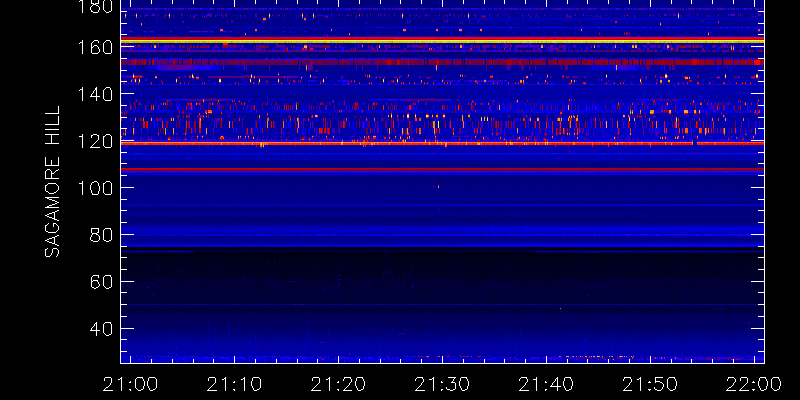Click the isolated burst near 100 at 21:30

(436, 186)
